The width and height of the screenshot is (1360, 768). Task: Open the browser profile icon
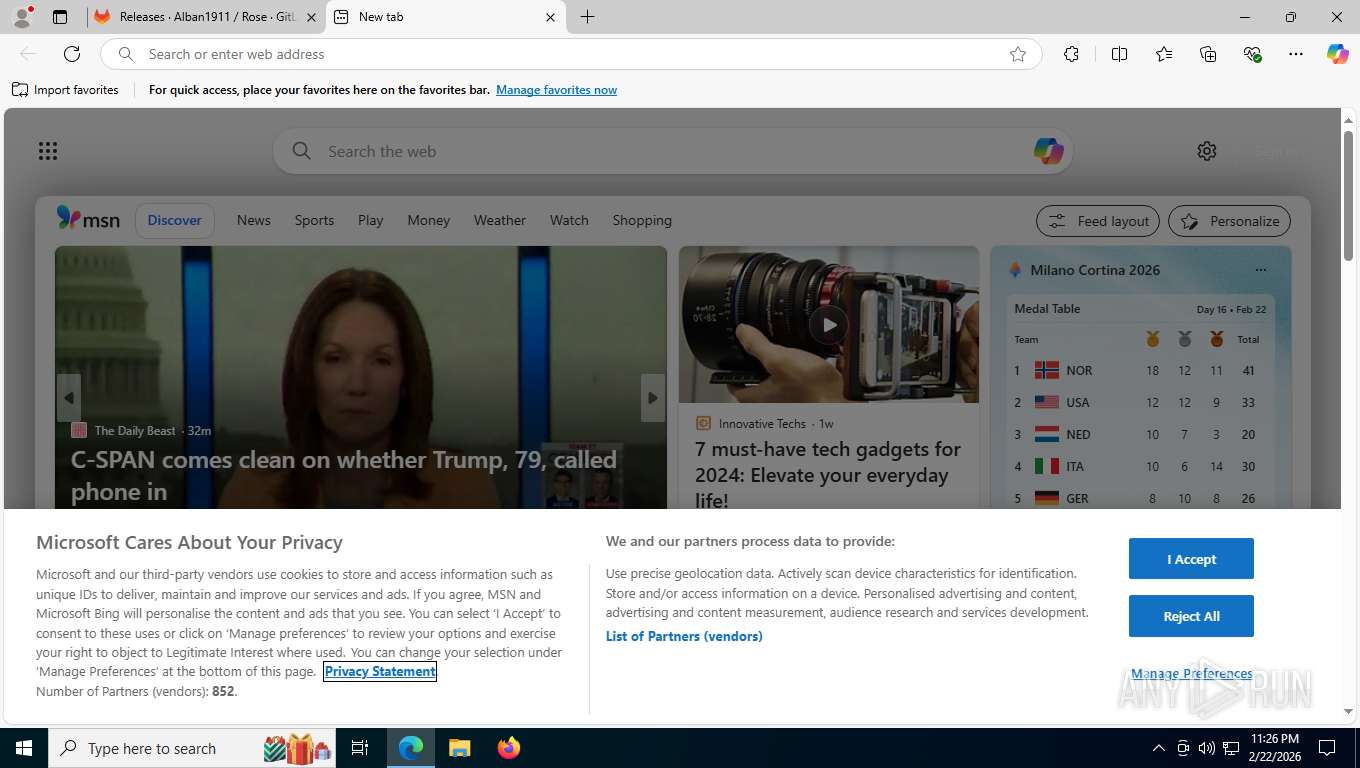click(x=21, y=17)
